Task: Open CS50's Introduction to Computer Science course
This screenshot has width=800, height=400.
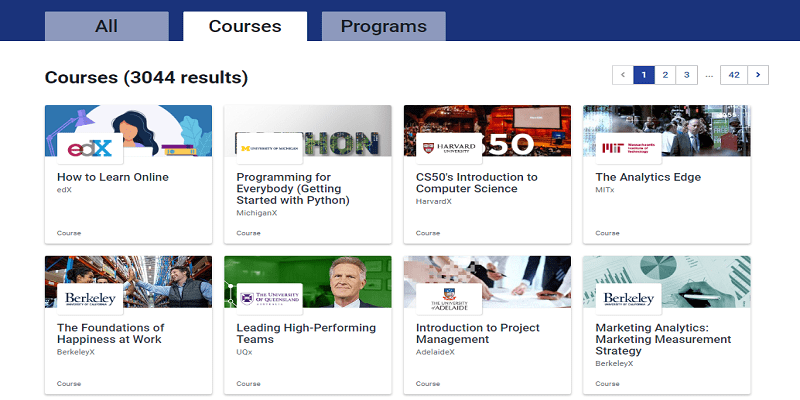Action: coord(477,183)
